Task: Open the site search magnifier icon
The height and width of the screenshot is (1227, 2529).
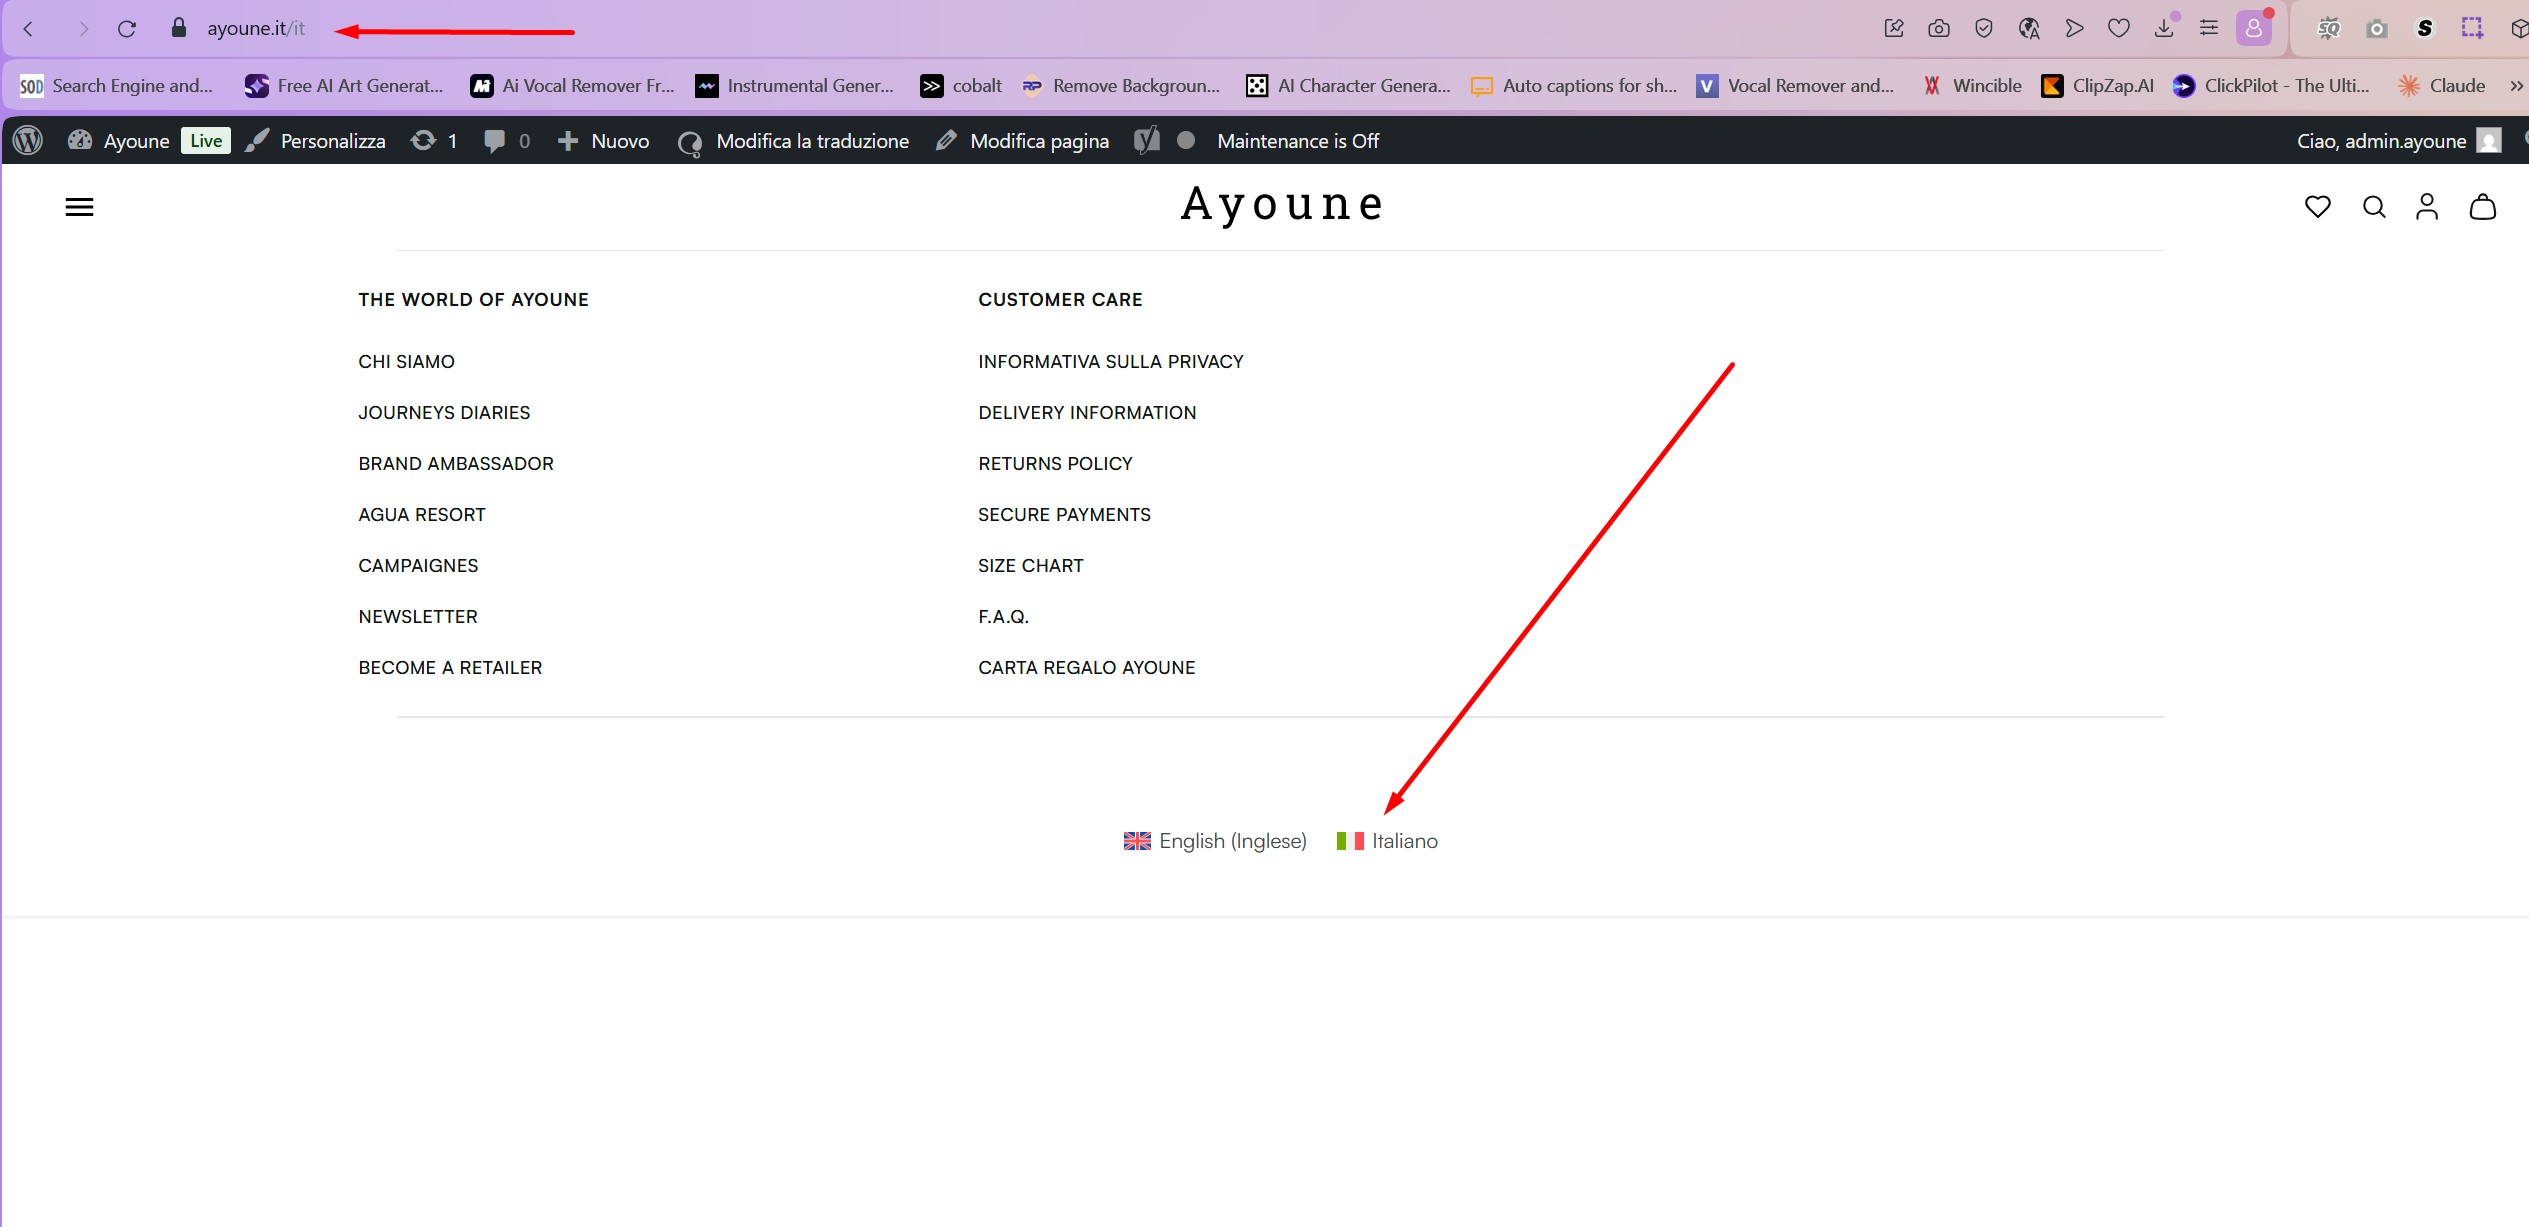Action: click(x=2374, y=207)
